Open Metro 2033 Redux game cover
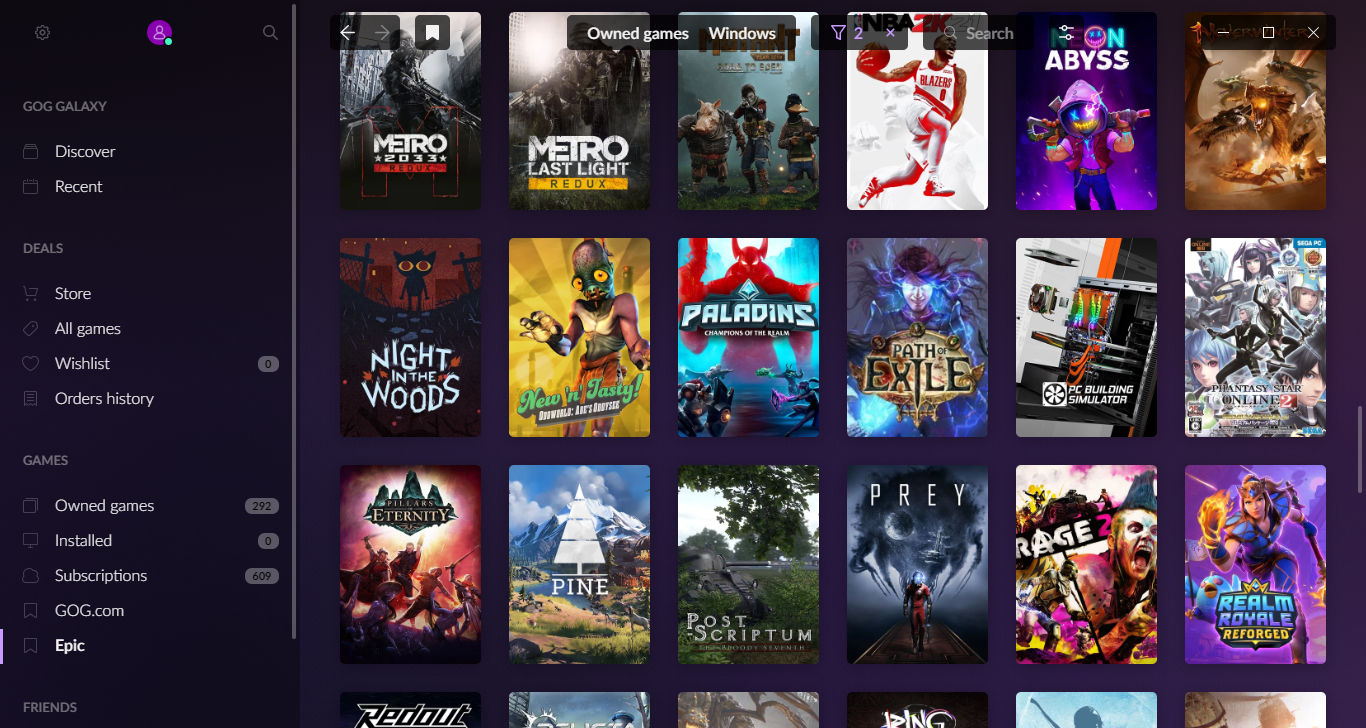Image resolution: width=1366 pixels, height=728 pixels. click(x=410, y=111)
